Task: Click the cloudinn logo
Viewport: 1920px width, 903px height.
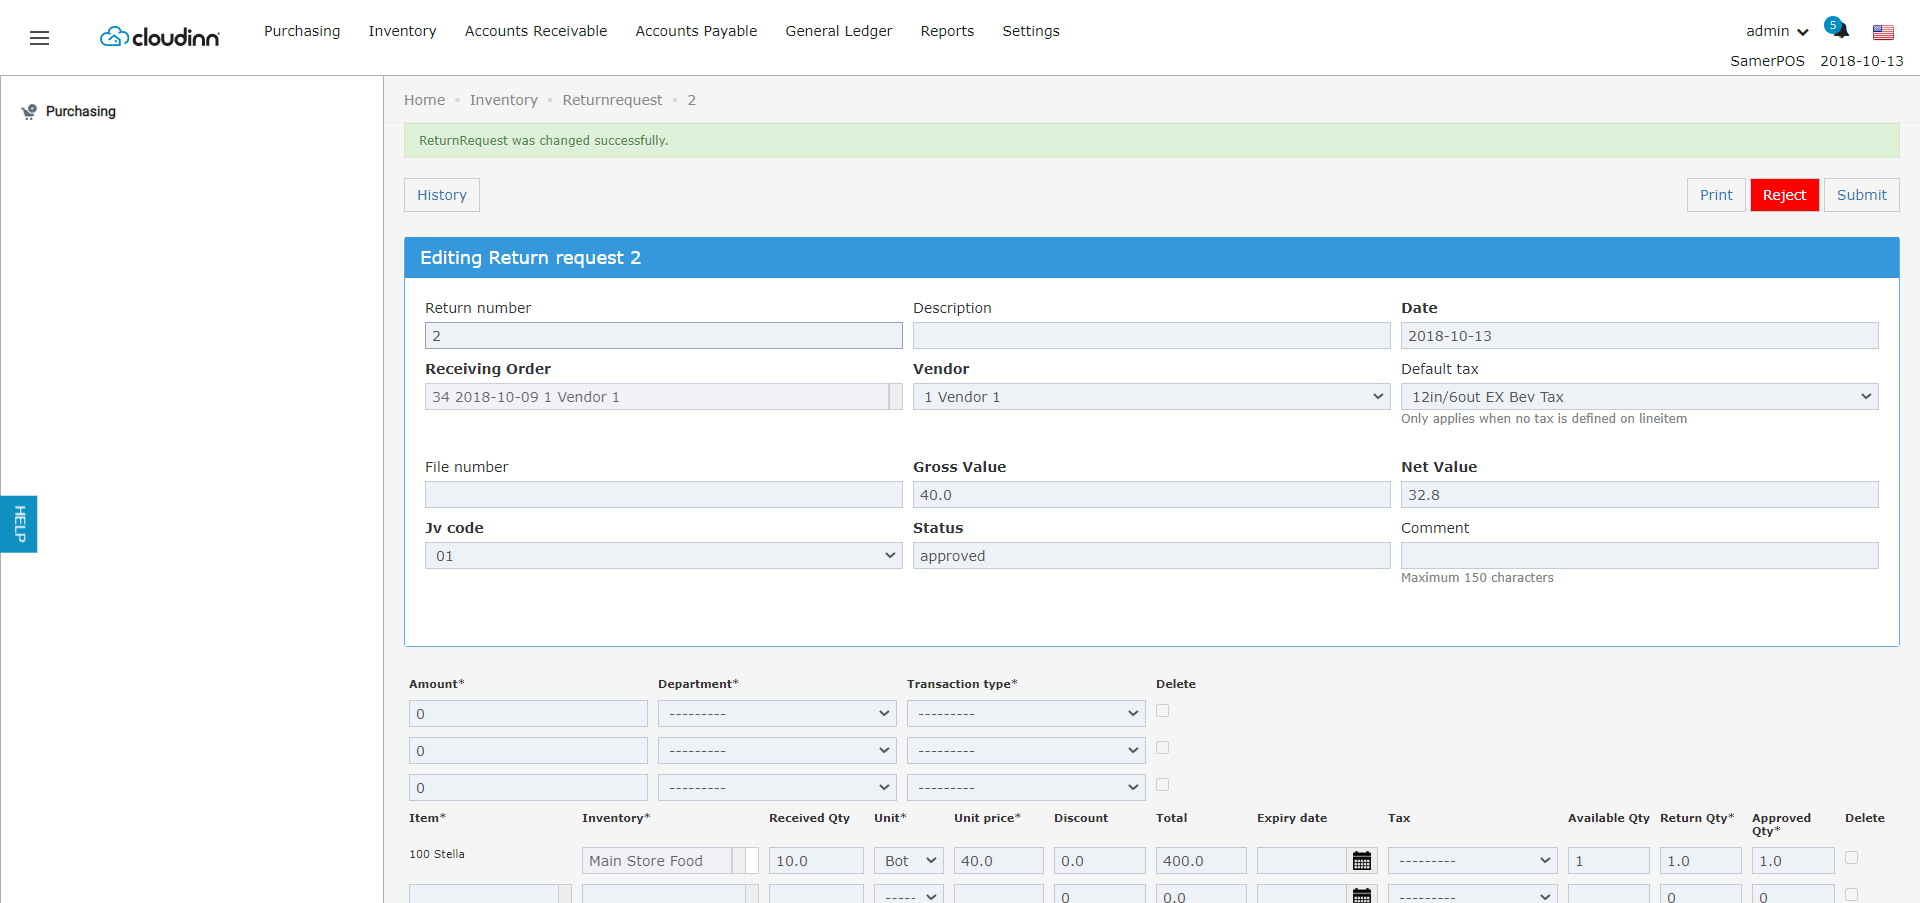Action: [160, 37]
